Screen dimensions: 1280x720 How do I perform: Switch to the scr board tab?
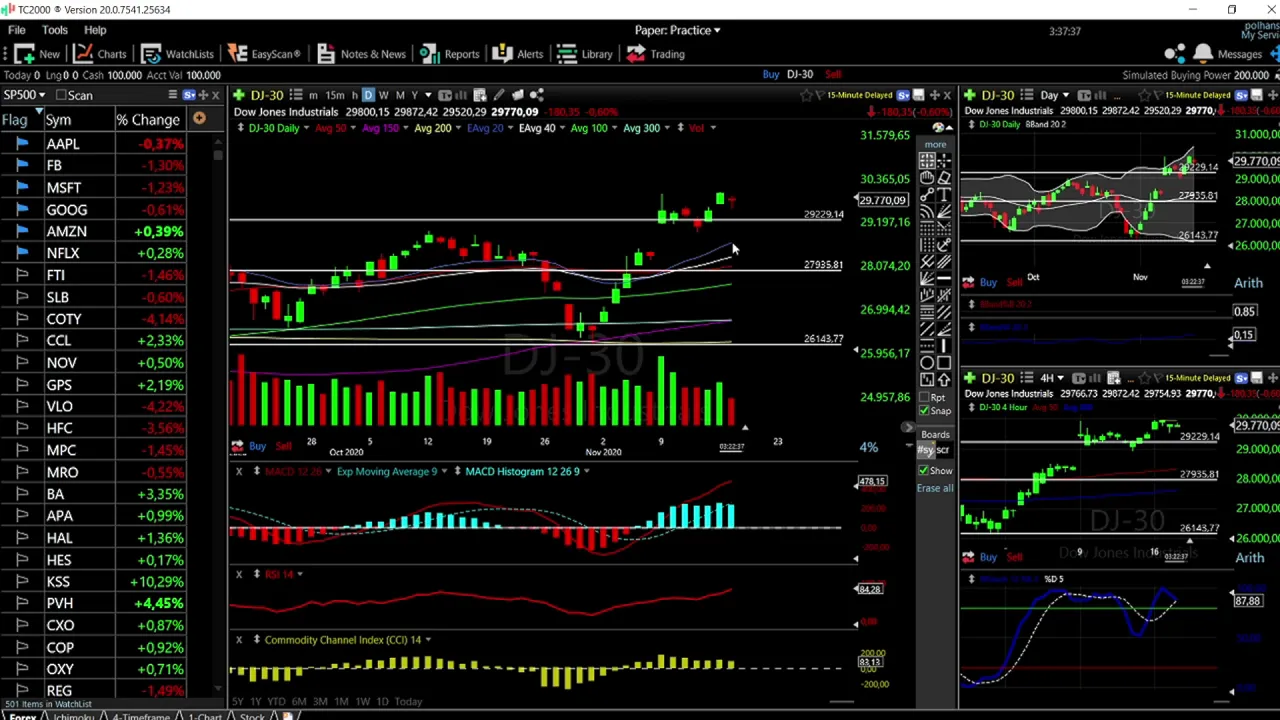click(x=944, y=451)
